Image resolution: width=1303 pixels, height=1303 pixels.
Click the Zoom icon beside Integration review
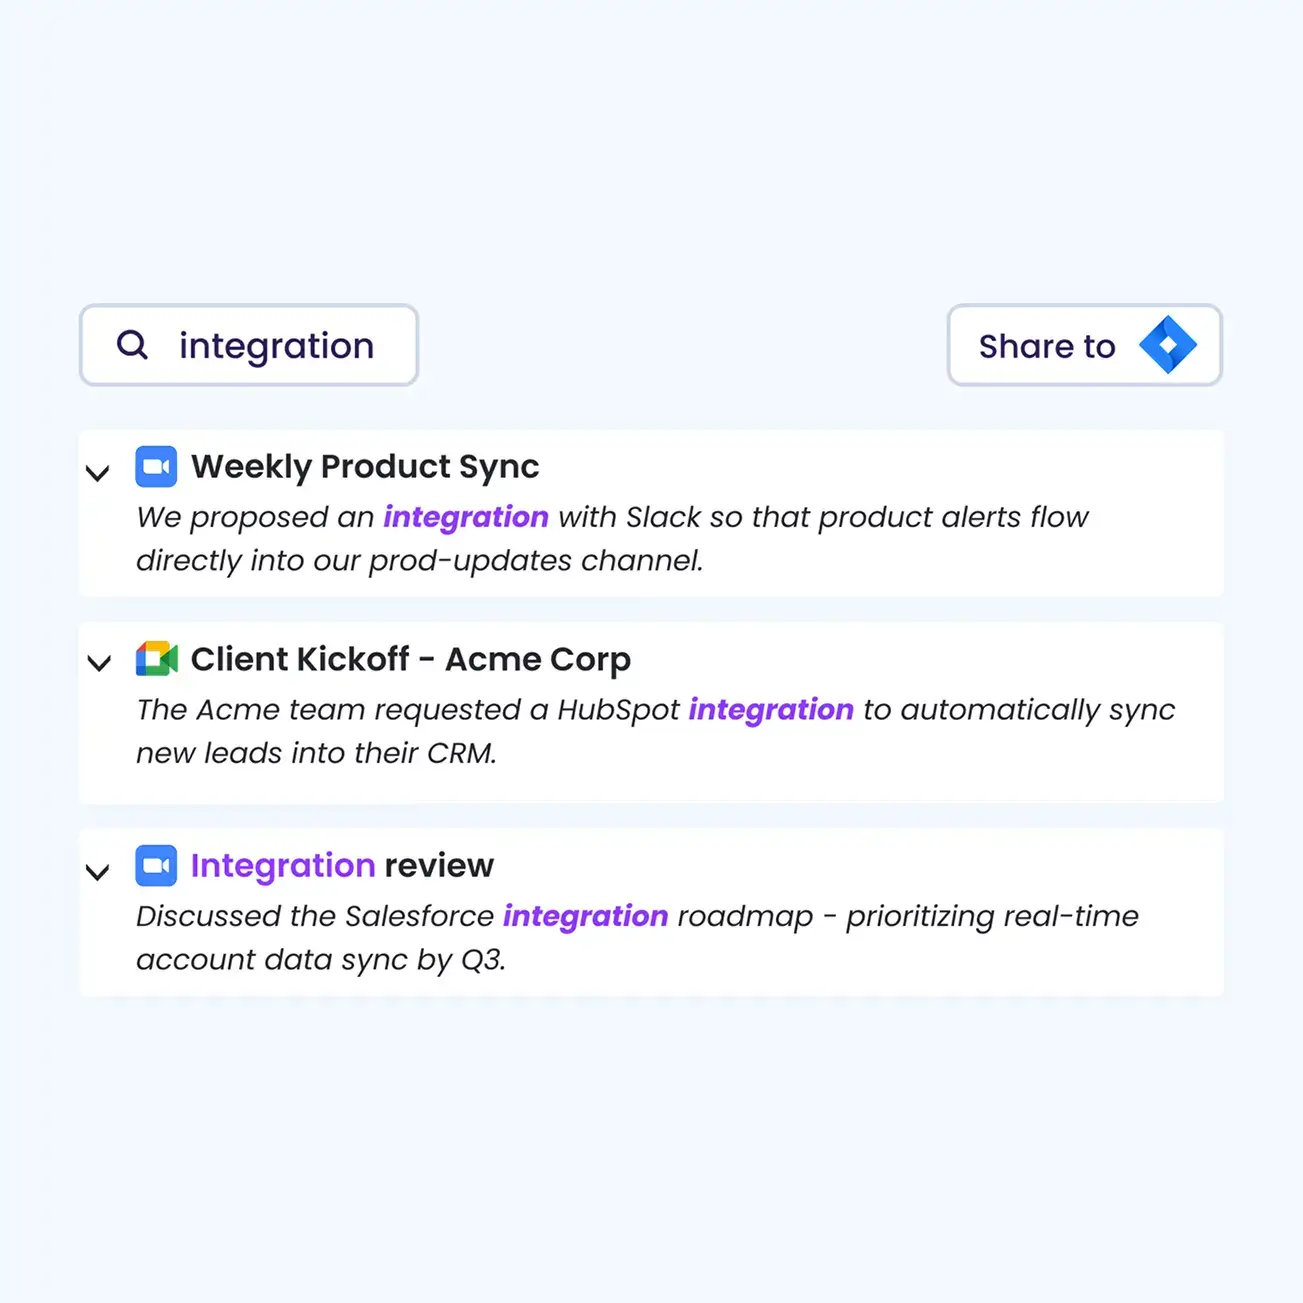tap(156, 866)
